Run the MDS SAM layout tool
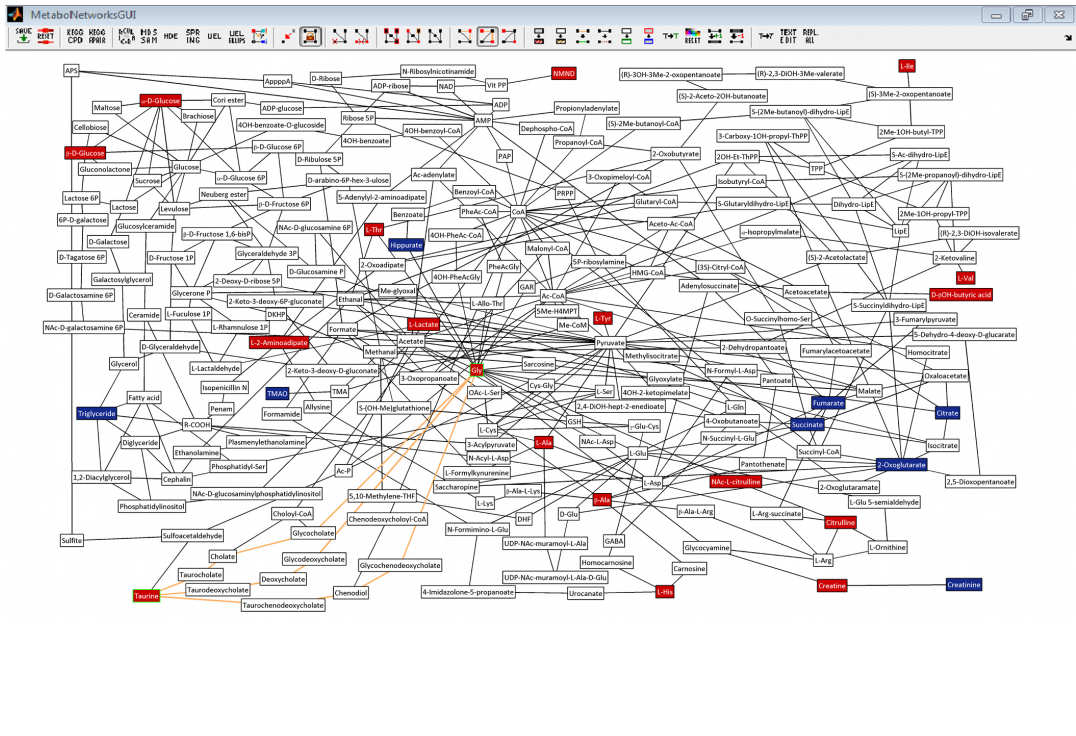This screenshot has height=736, width=1076. click(x=149, y=36)
